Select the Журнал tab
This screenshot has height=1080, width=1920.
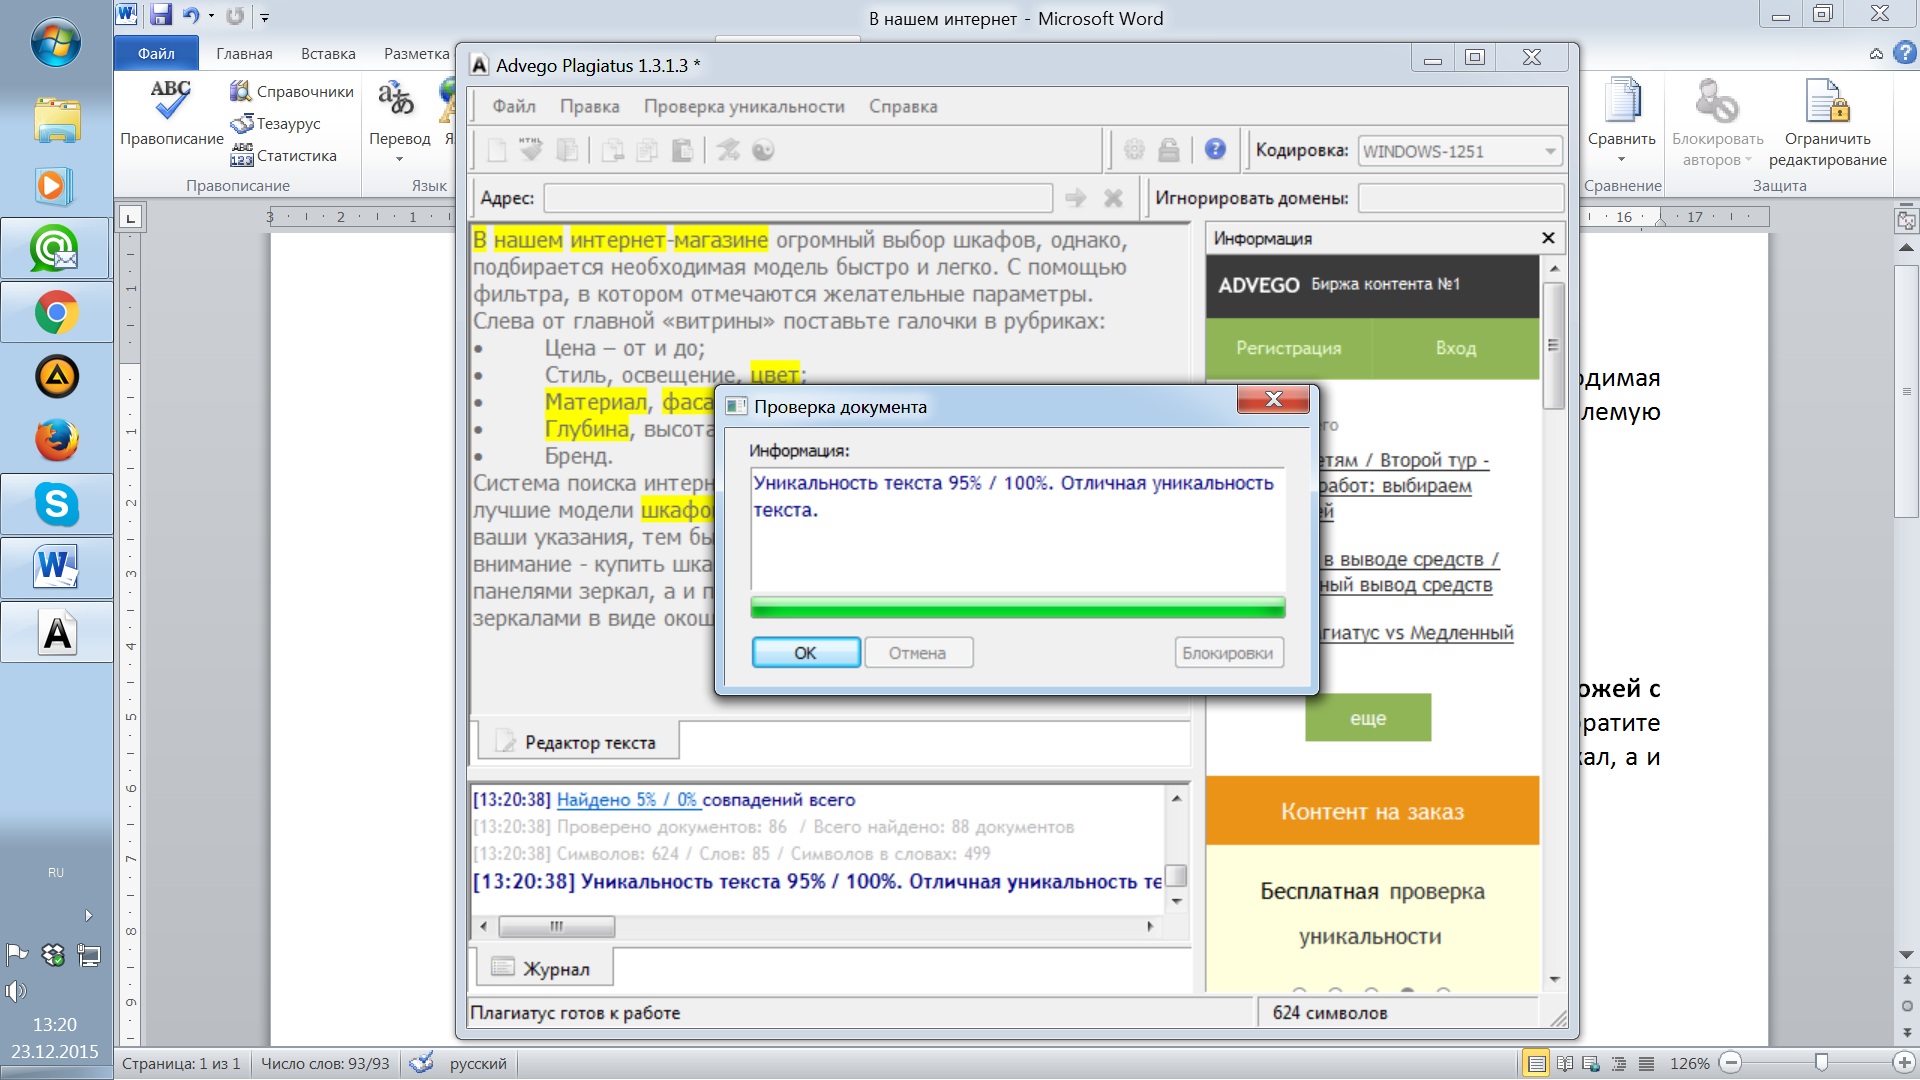[x=544, y=968]
